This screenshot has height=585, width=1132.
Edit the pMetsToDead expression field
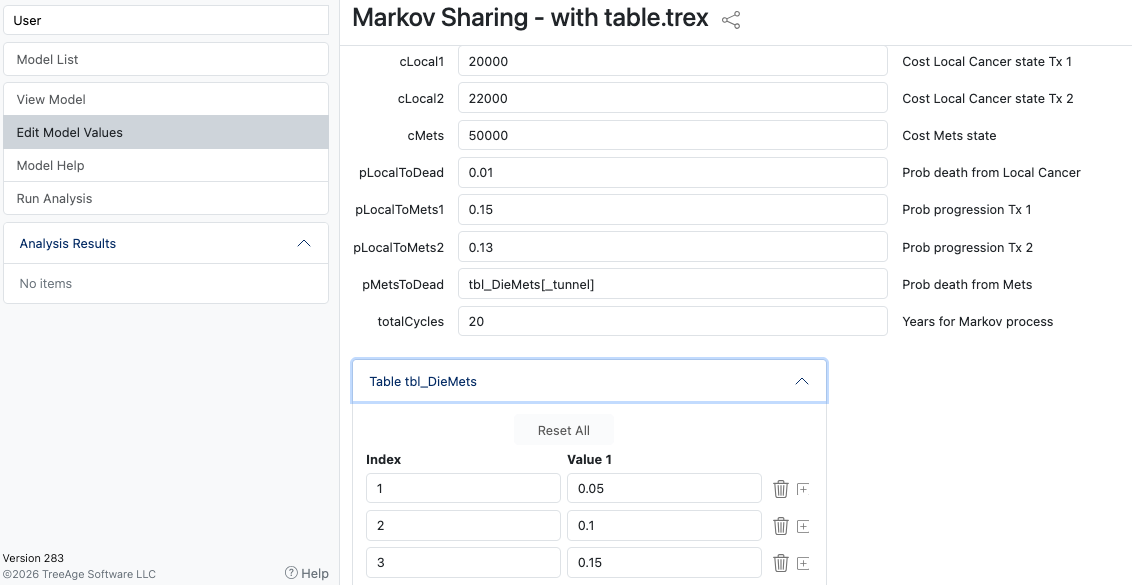pos(672,284)
